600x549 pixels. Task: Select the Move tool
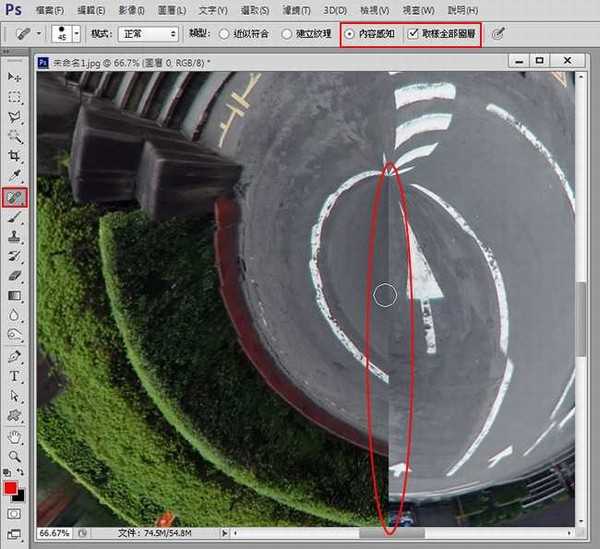point(15,77)
